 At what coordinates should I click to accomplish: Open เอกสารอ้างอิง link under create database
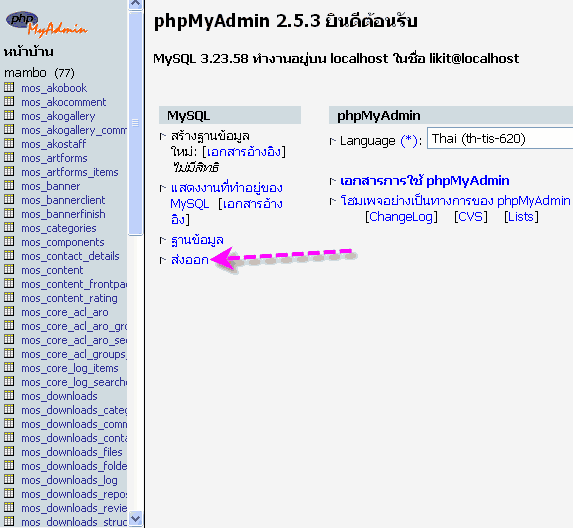tap(244, 152)
